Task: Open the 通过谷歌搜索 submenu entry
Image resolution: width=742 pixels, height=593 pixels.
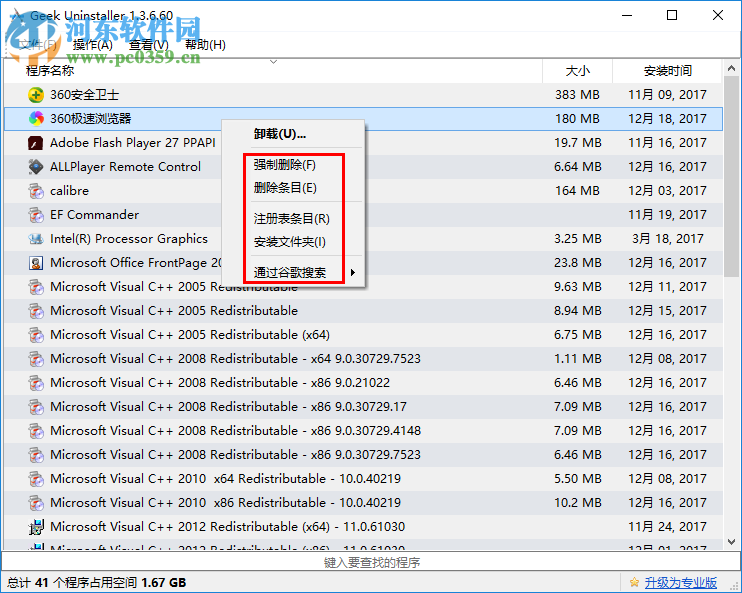Action: point(290,273)
